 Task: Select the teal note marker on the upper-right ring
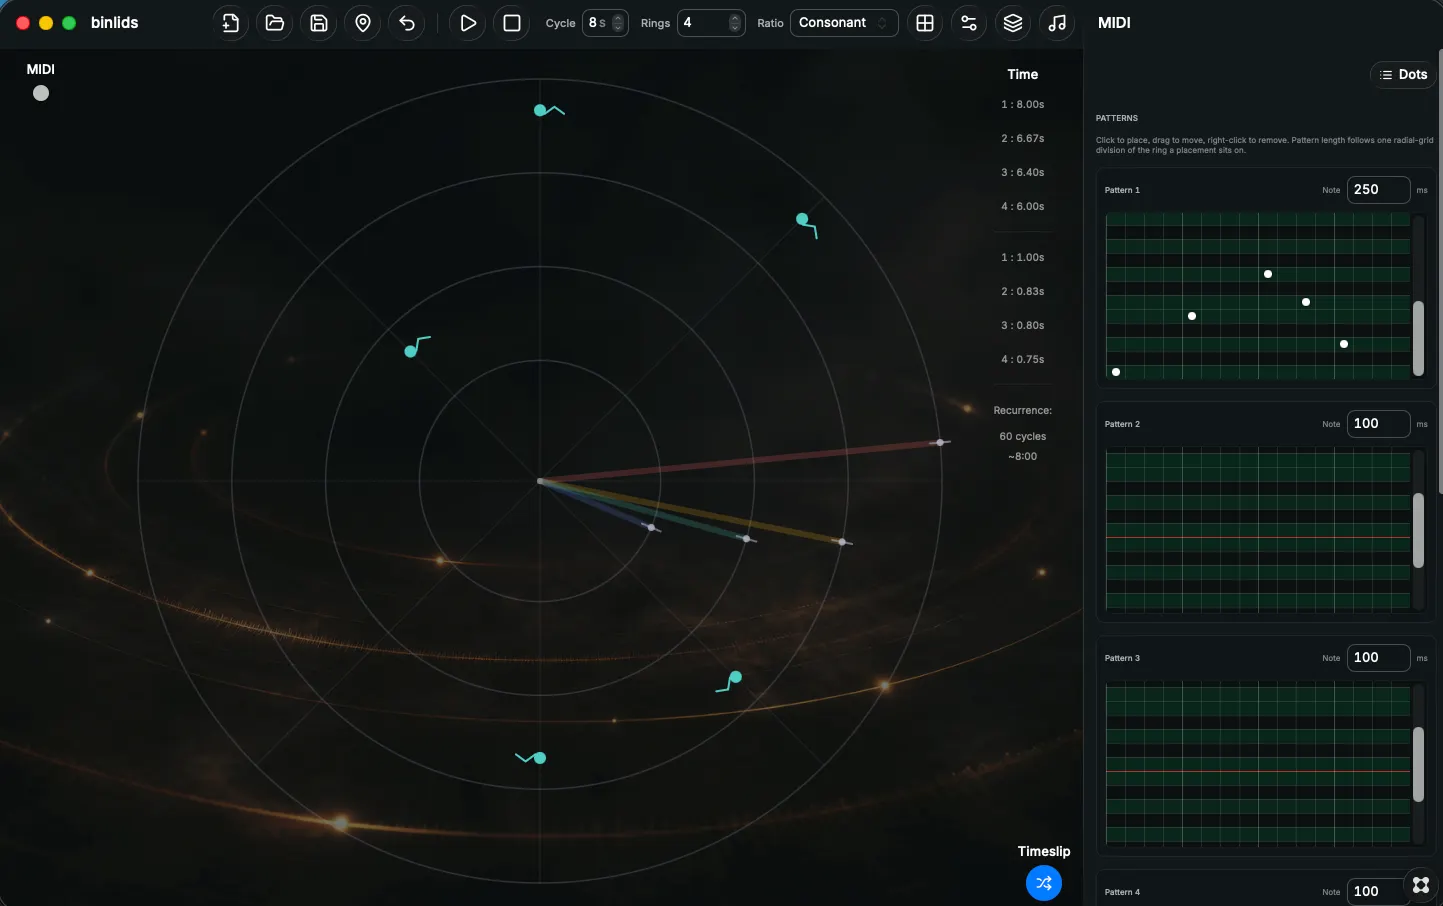pyautogui.click(x=802, y=219)
